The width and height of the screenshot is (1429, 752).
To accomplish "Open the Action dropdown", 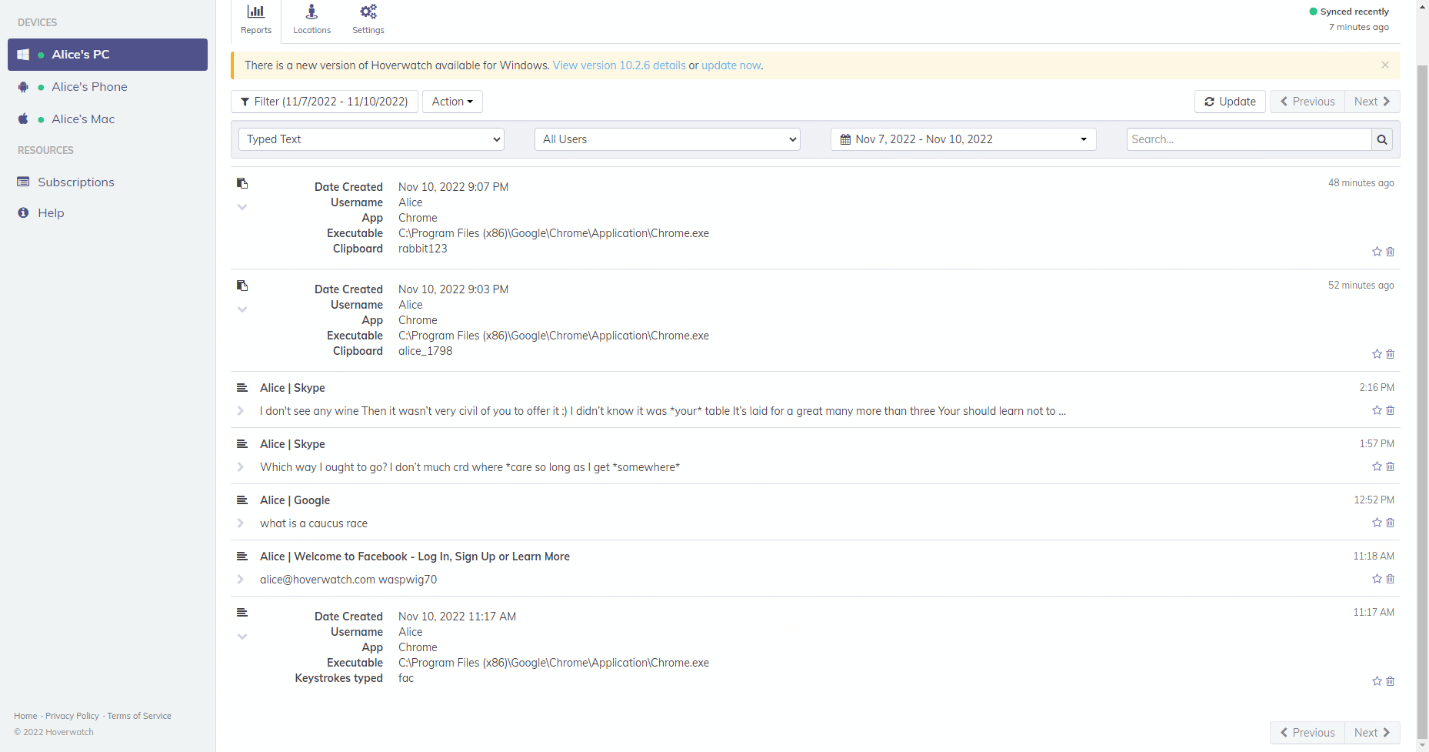I will coord(452,101).
